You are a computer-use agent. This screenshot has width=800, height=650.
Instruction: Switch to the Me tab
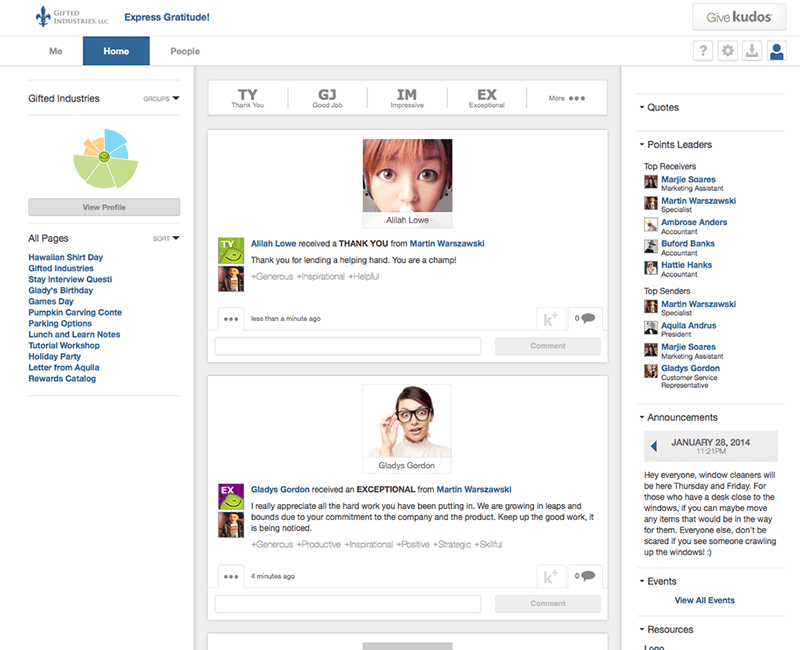(x=56, y=51)
